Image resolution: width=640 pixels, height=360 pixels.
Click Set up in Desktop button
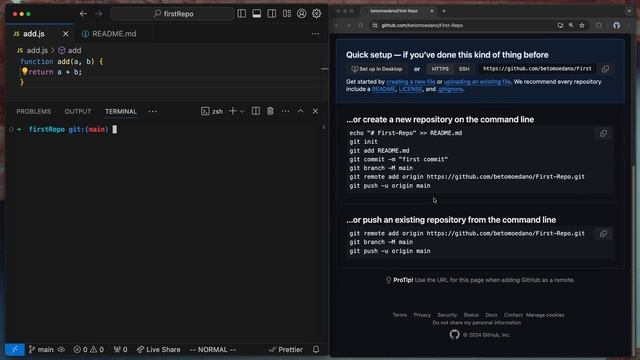377,69
